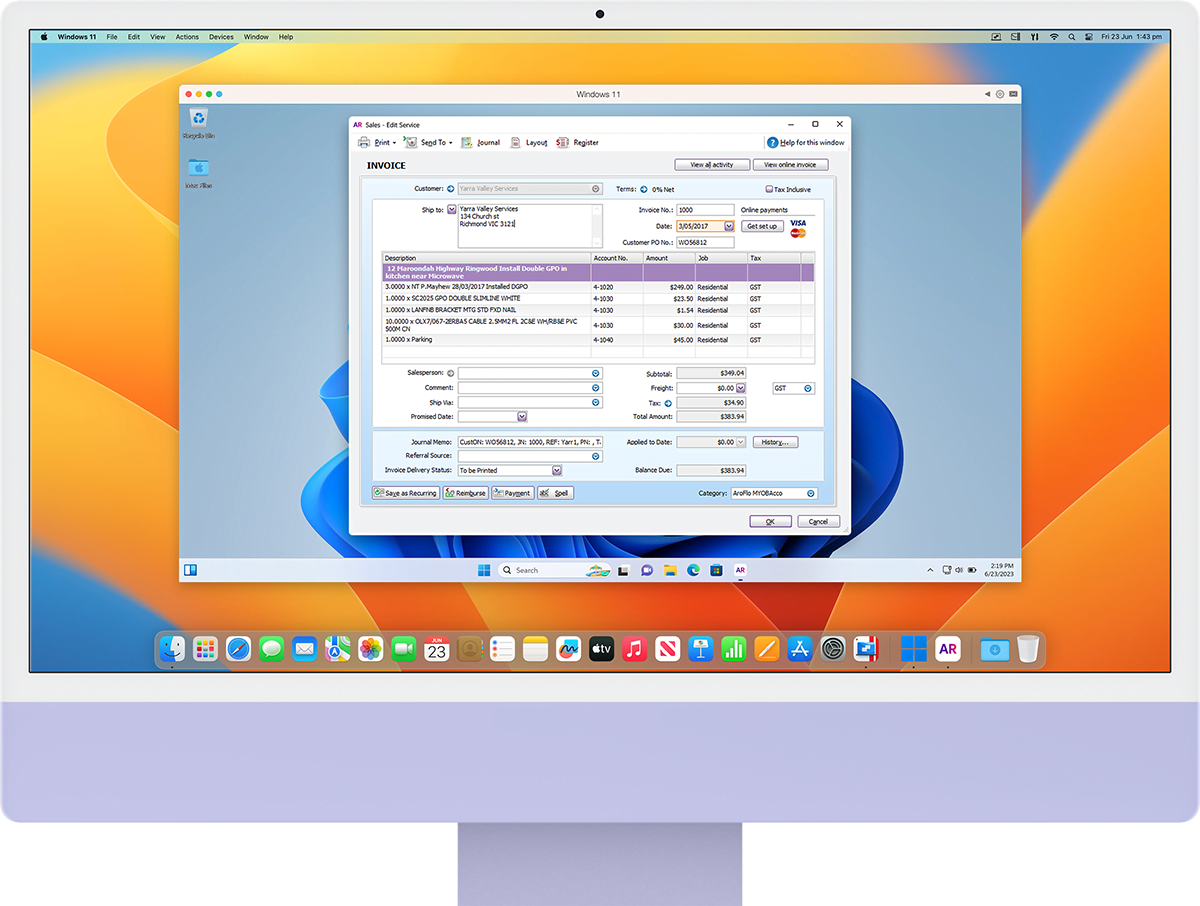Open the Invoice Delivery Status dropdown
This screenshot has height=906, width=1200.
point(557,470)
